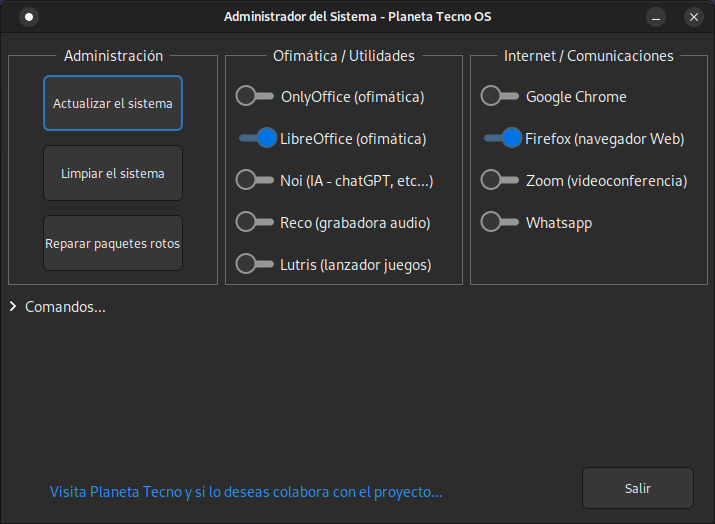Click the LibreOffice (ofimática) label text
Screen dimensions: 715x524
coord(353,139)
